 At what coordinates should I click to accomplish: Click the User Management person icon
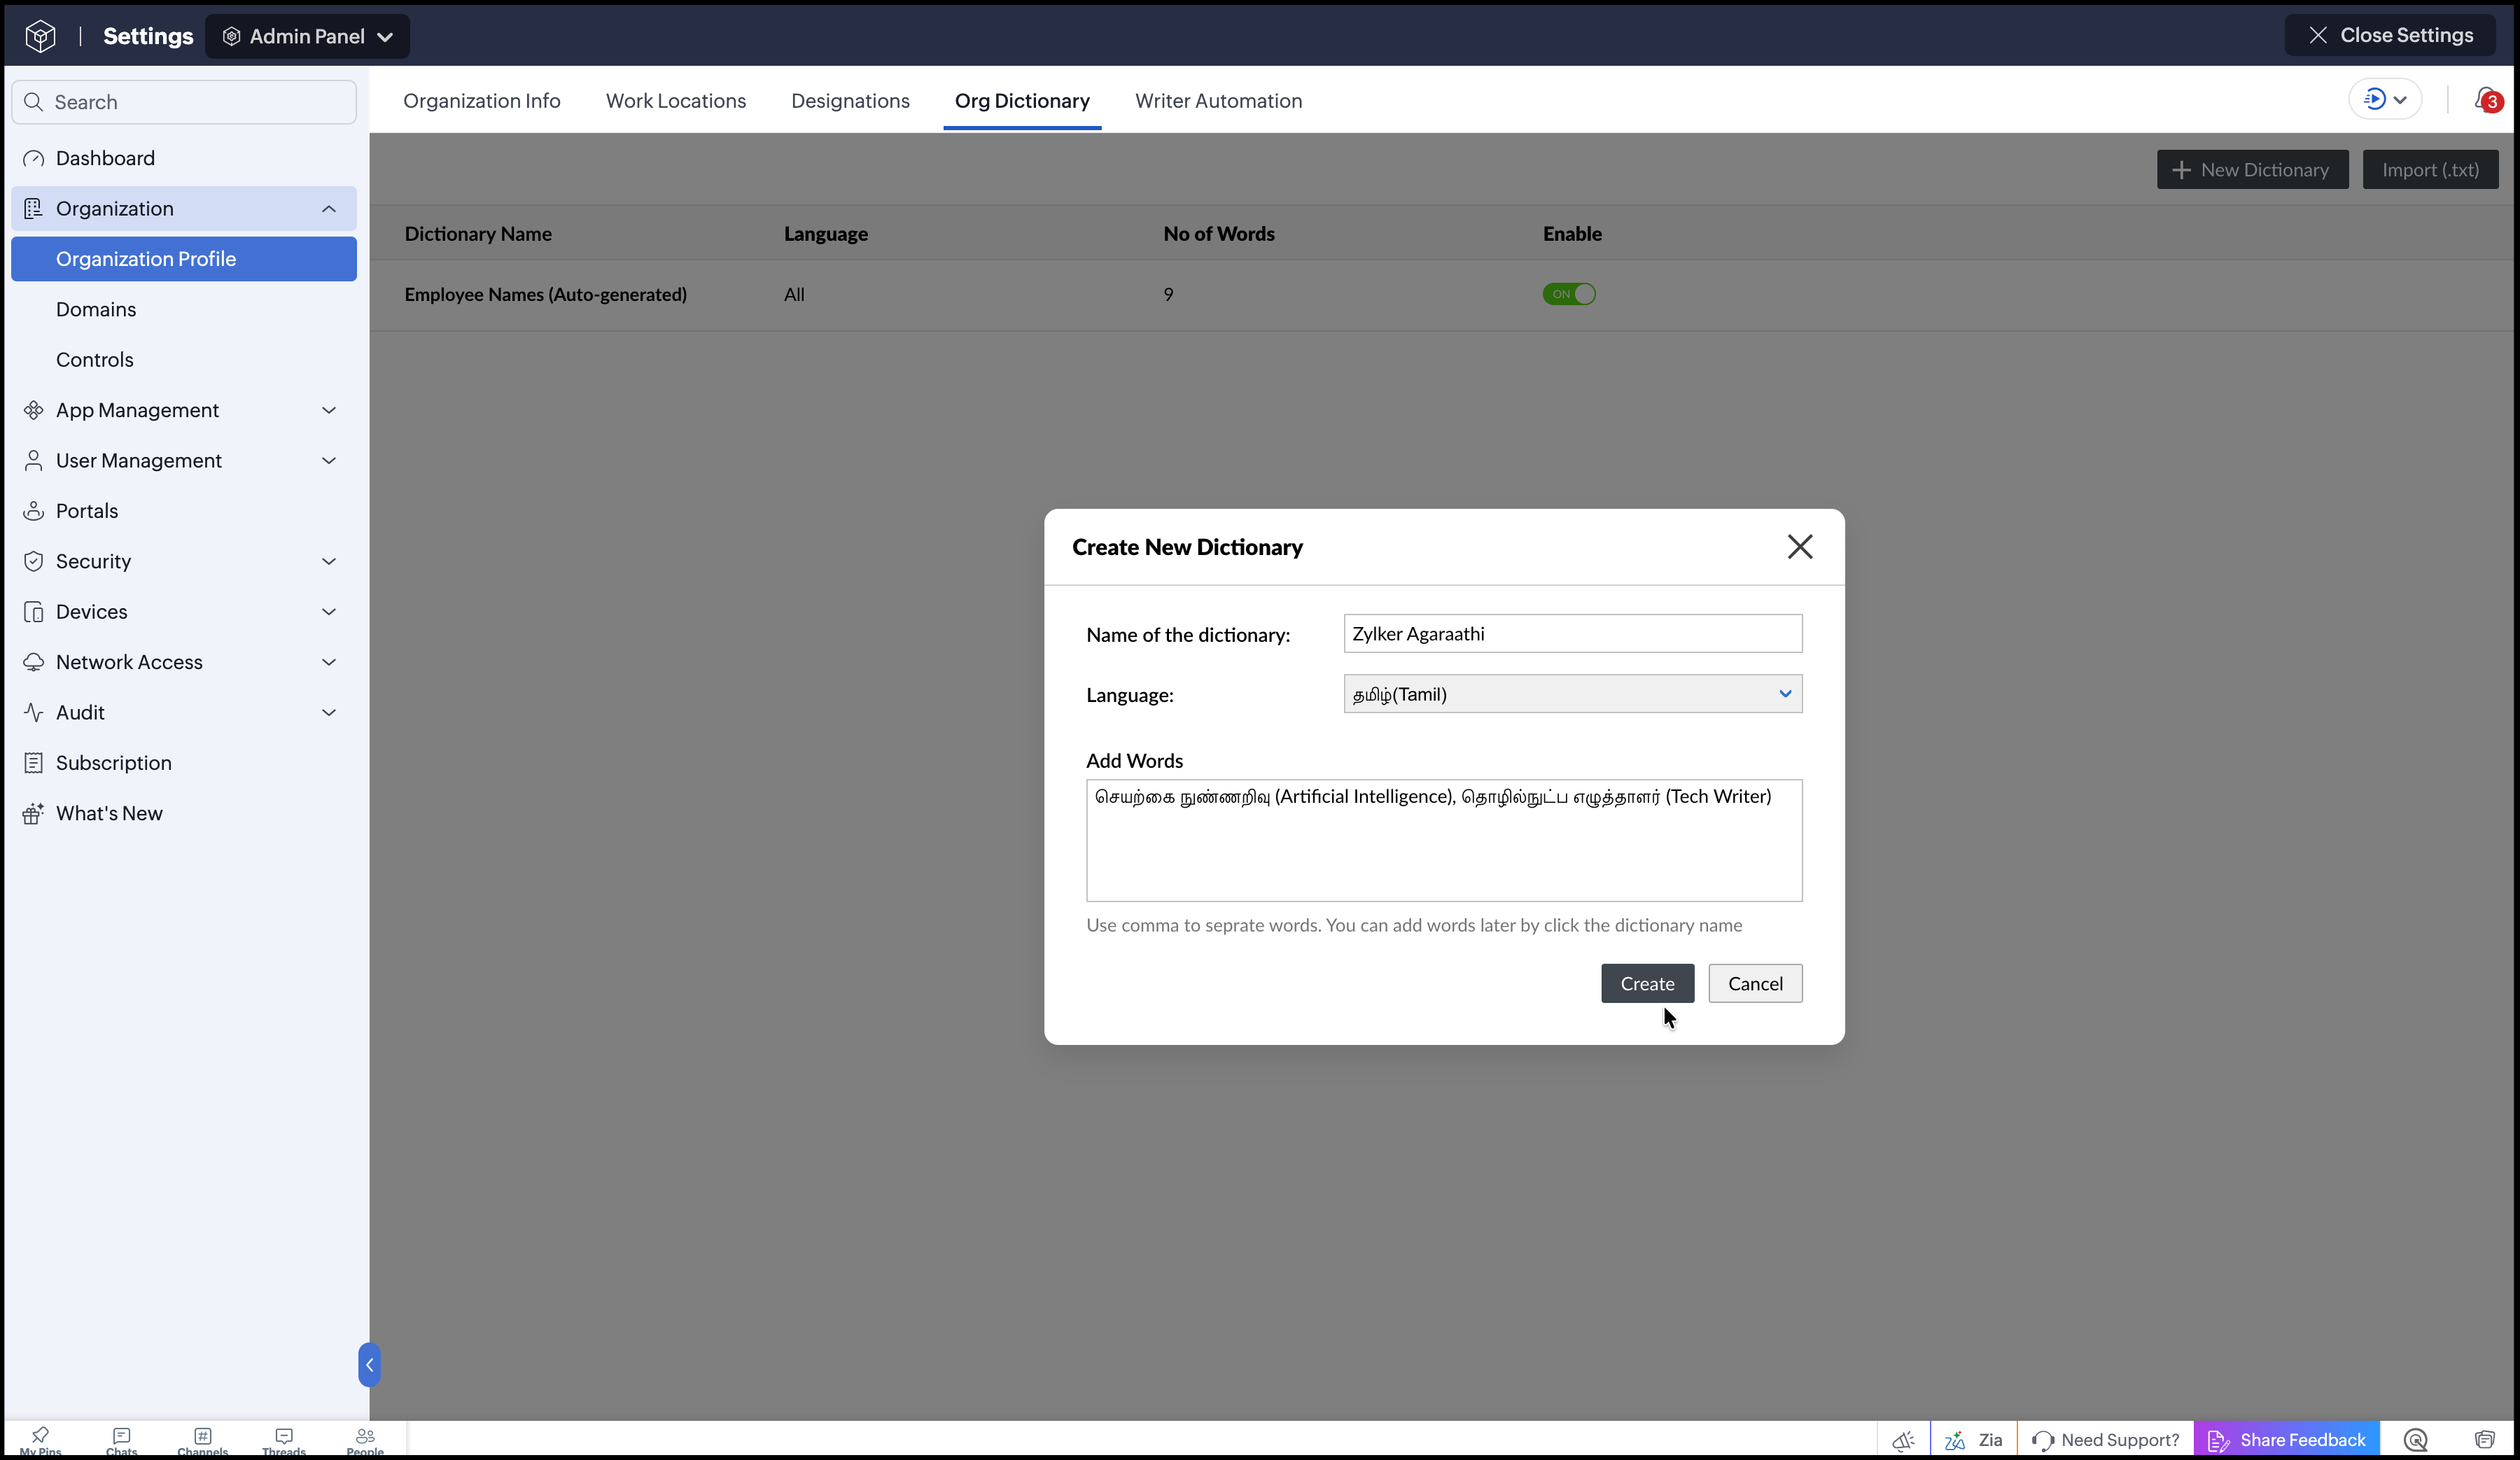pyautogui.click(x=33, y=460)
